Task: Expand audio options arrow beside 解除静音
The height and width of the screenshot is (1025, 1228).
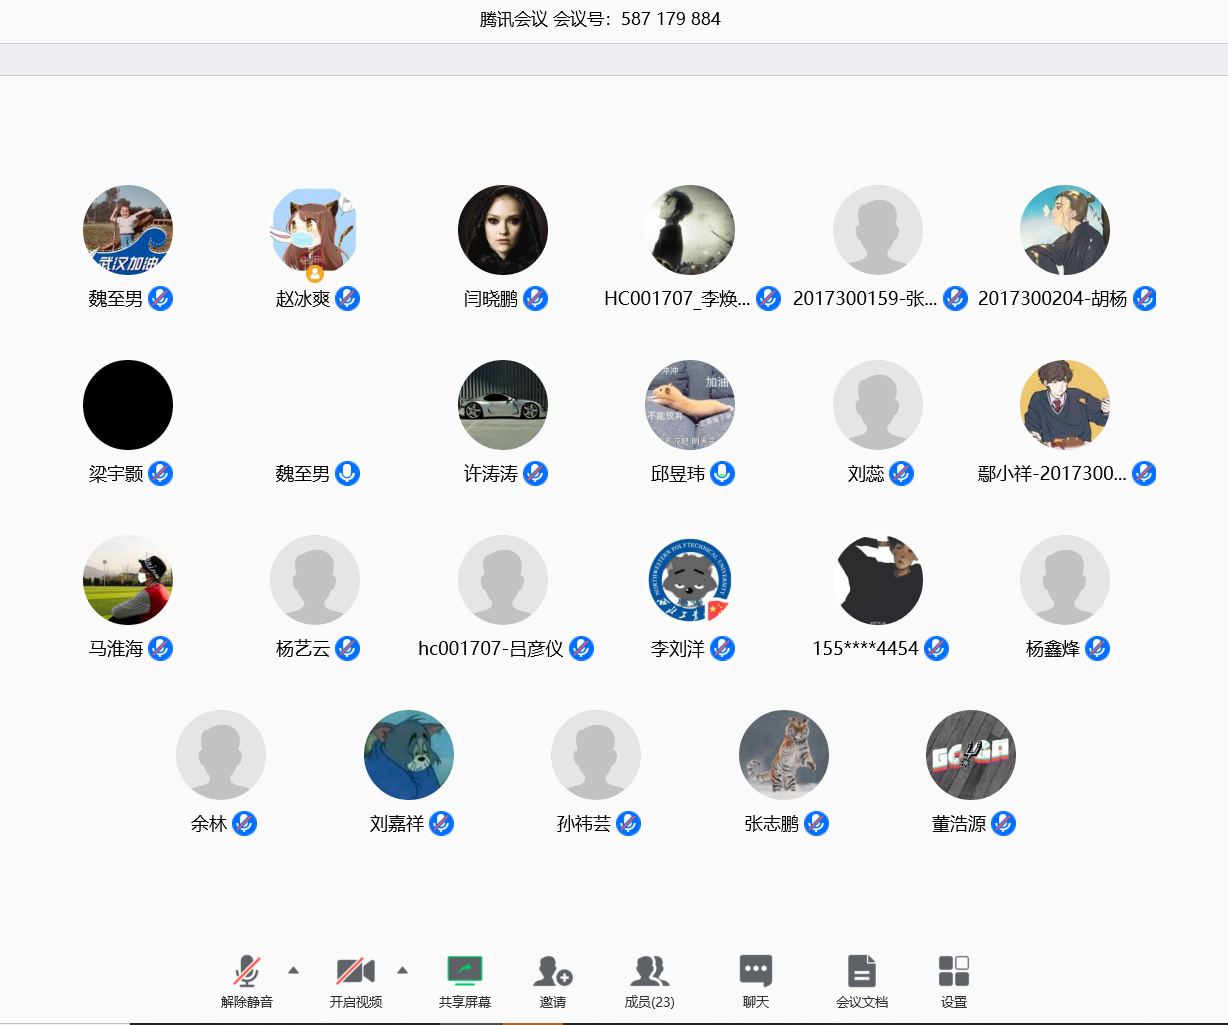Action: pos(293,970)
